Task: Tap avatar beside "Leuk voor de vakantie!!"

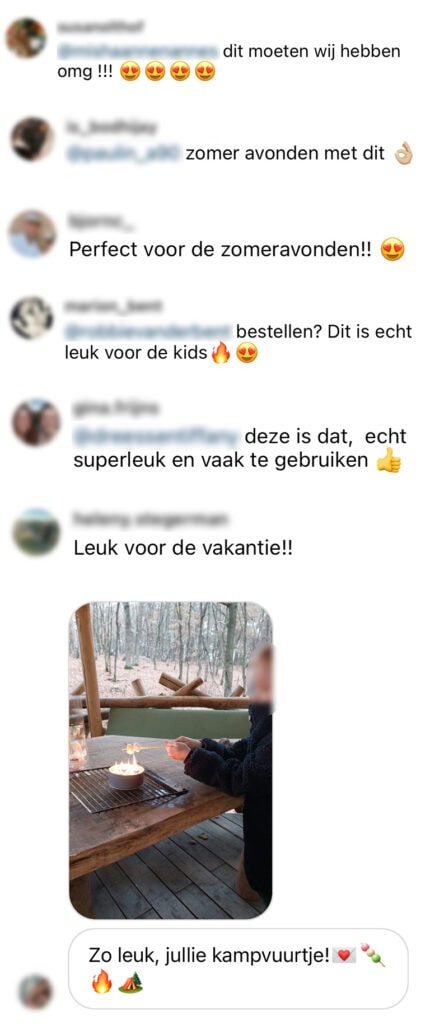Action: (x=35, y=532)
